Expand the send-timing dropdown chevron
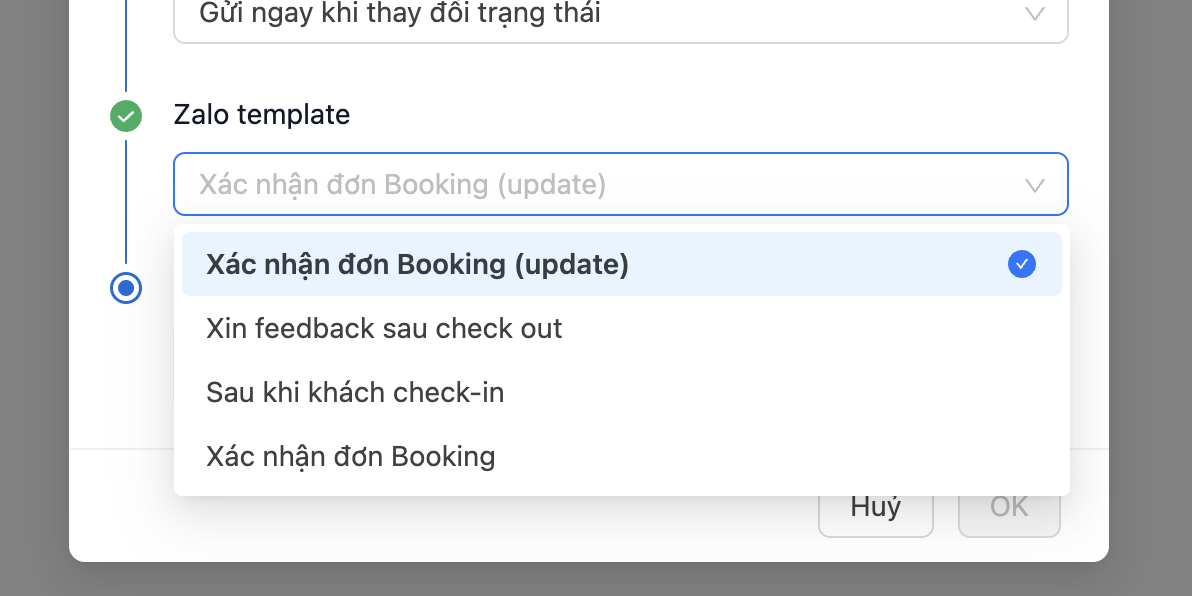Viewport: 1192px width, 596px height. point(1035,14)
